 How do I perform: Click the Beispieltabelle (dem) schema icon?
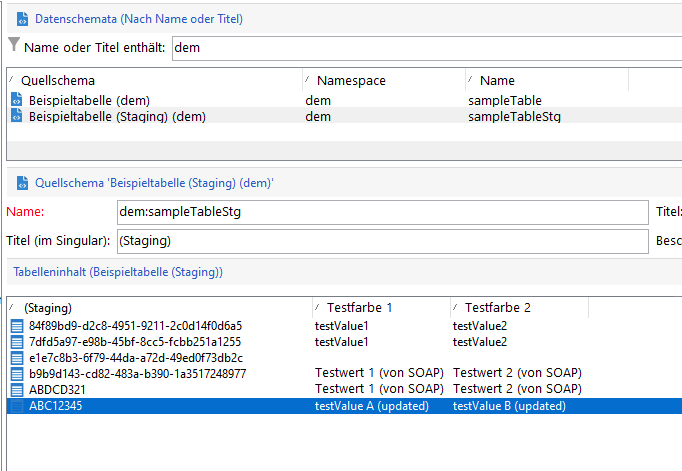coord(17,100)
